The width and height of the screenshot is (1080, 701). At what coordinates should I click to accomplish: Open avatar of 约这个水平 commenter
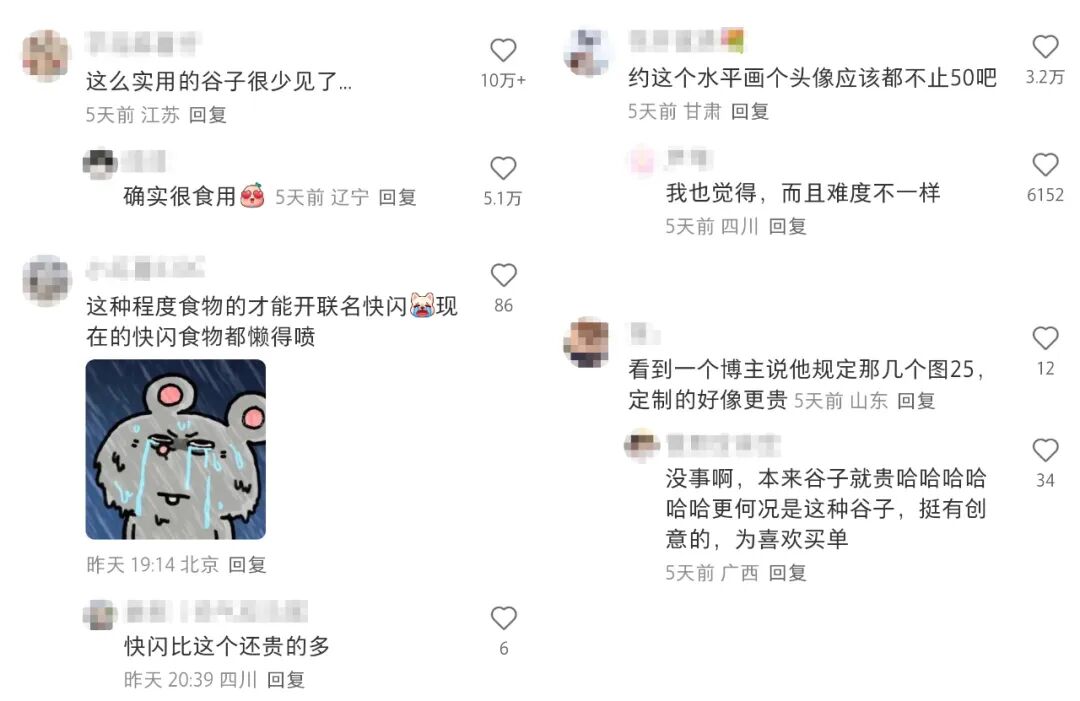click(586, 52)
